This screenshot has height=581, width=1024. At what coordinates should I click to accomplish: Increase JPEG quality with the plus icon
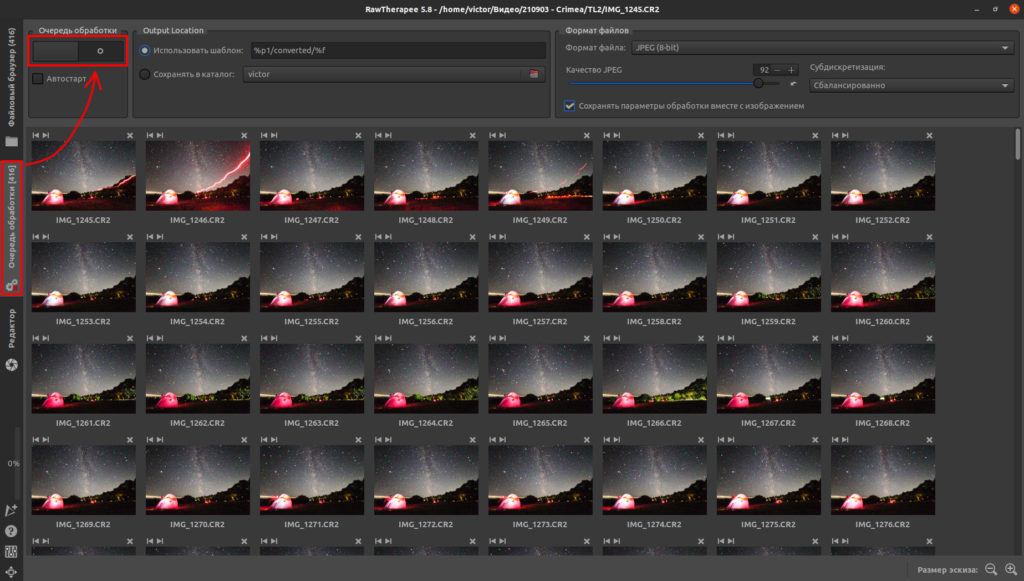pos(791,70)
